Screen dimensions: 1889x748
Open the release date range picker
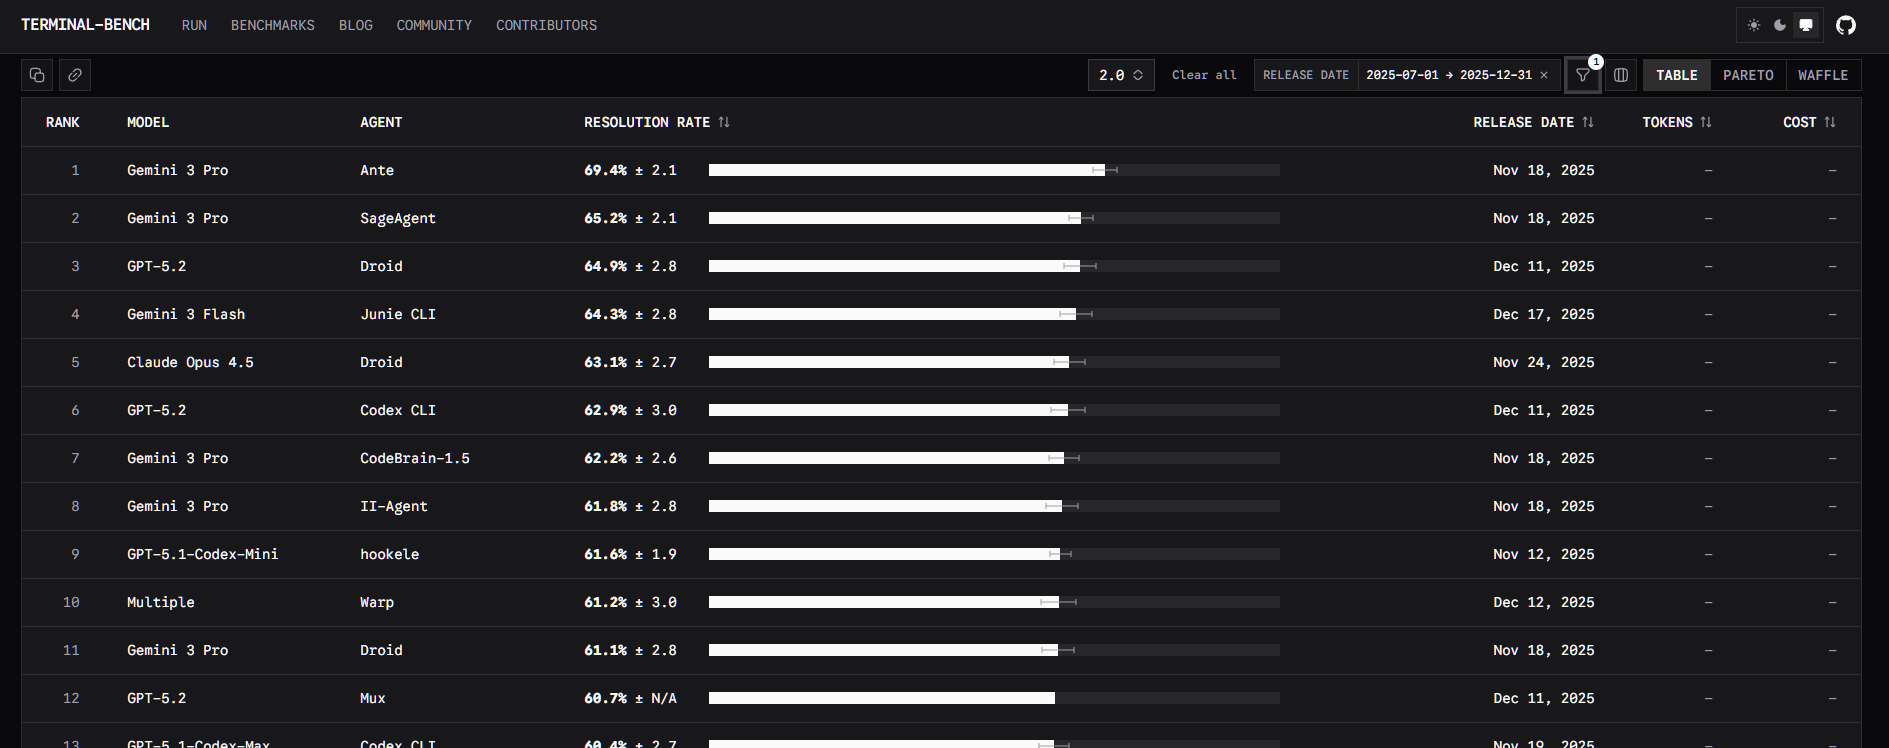pos(1448,75)
